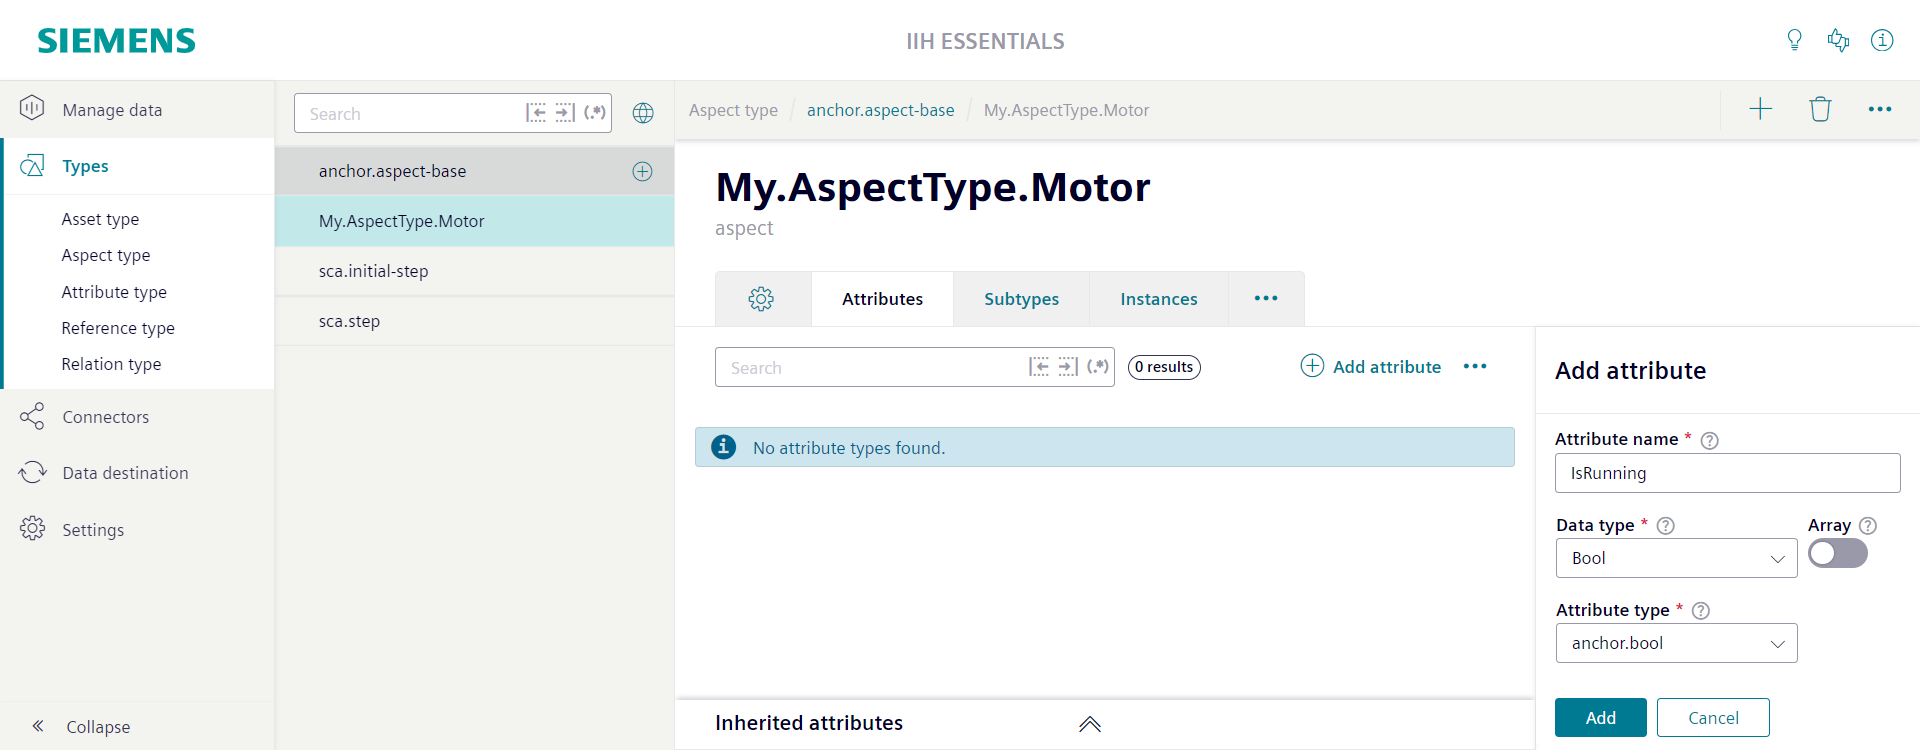
Task: Toggle regex option in type list search
Action: [x=595, y=112]
